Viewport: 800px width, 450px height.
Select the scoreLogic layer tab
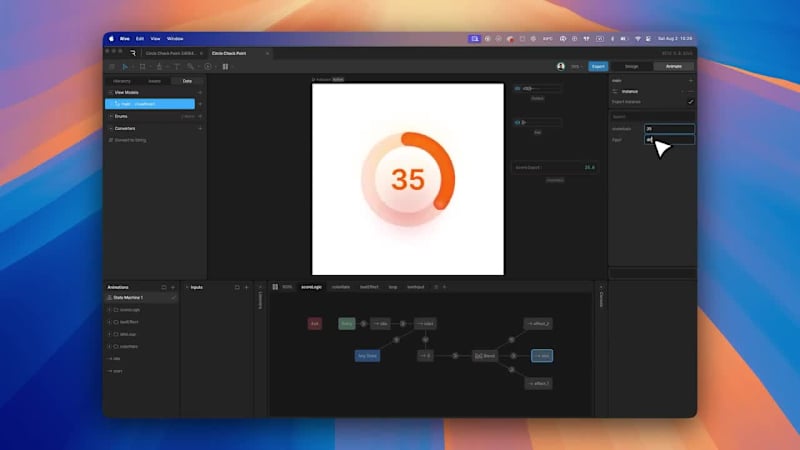tap(311, 287)
